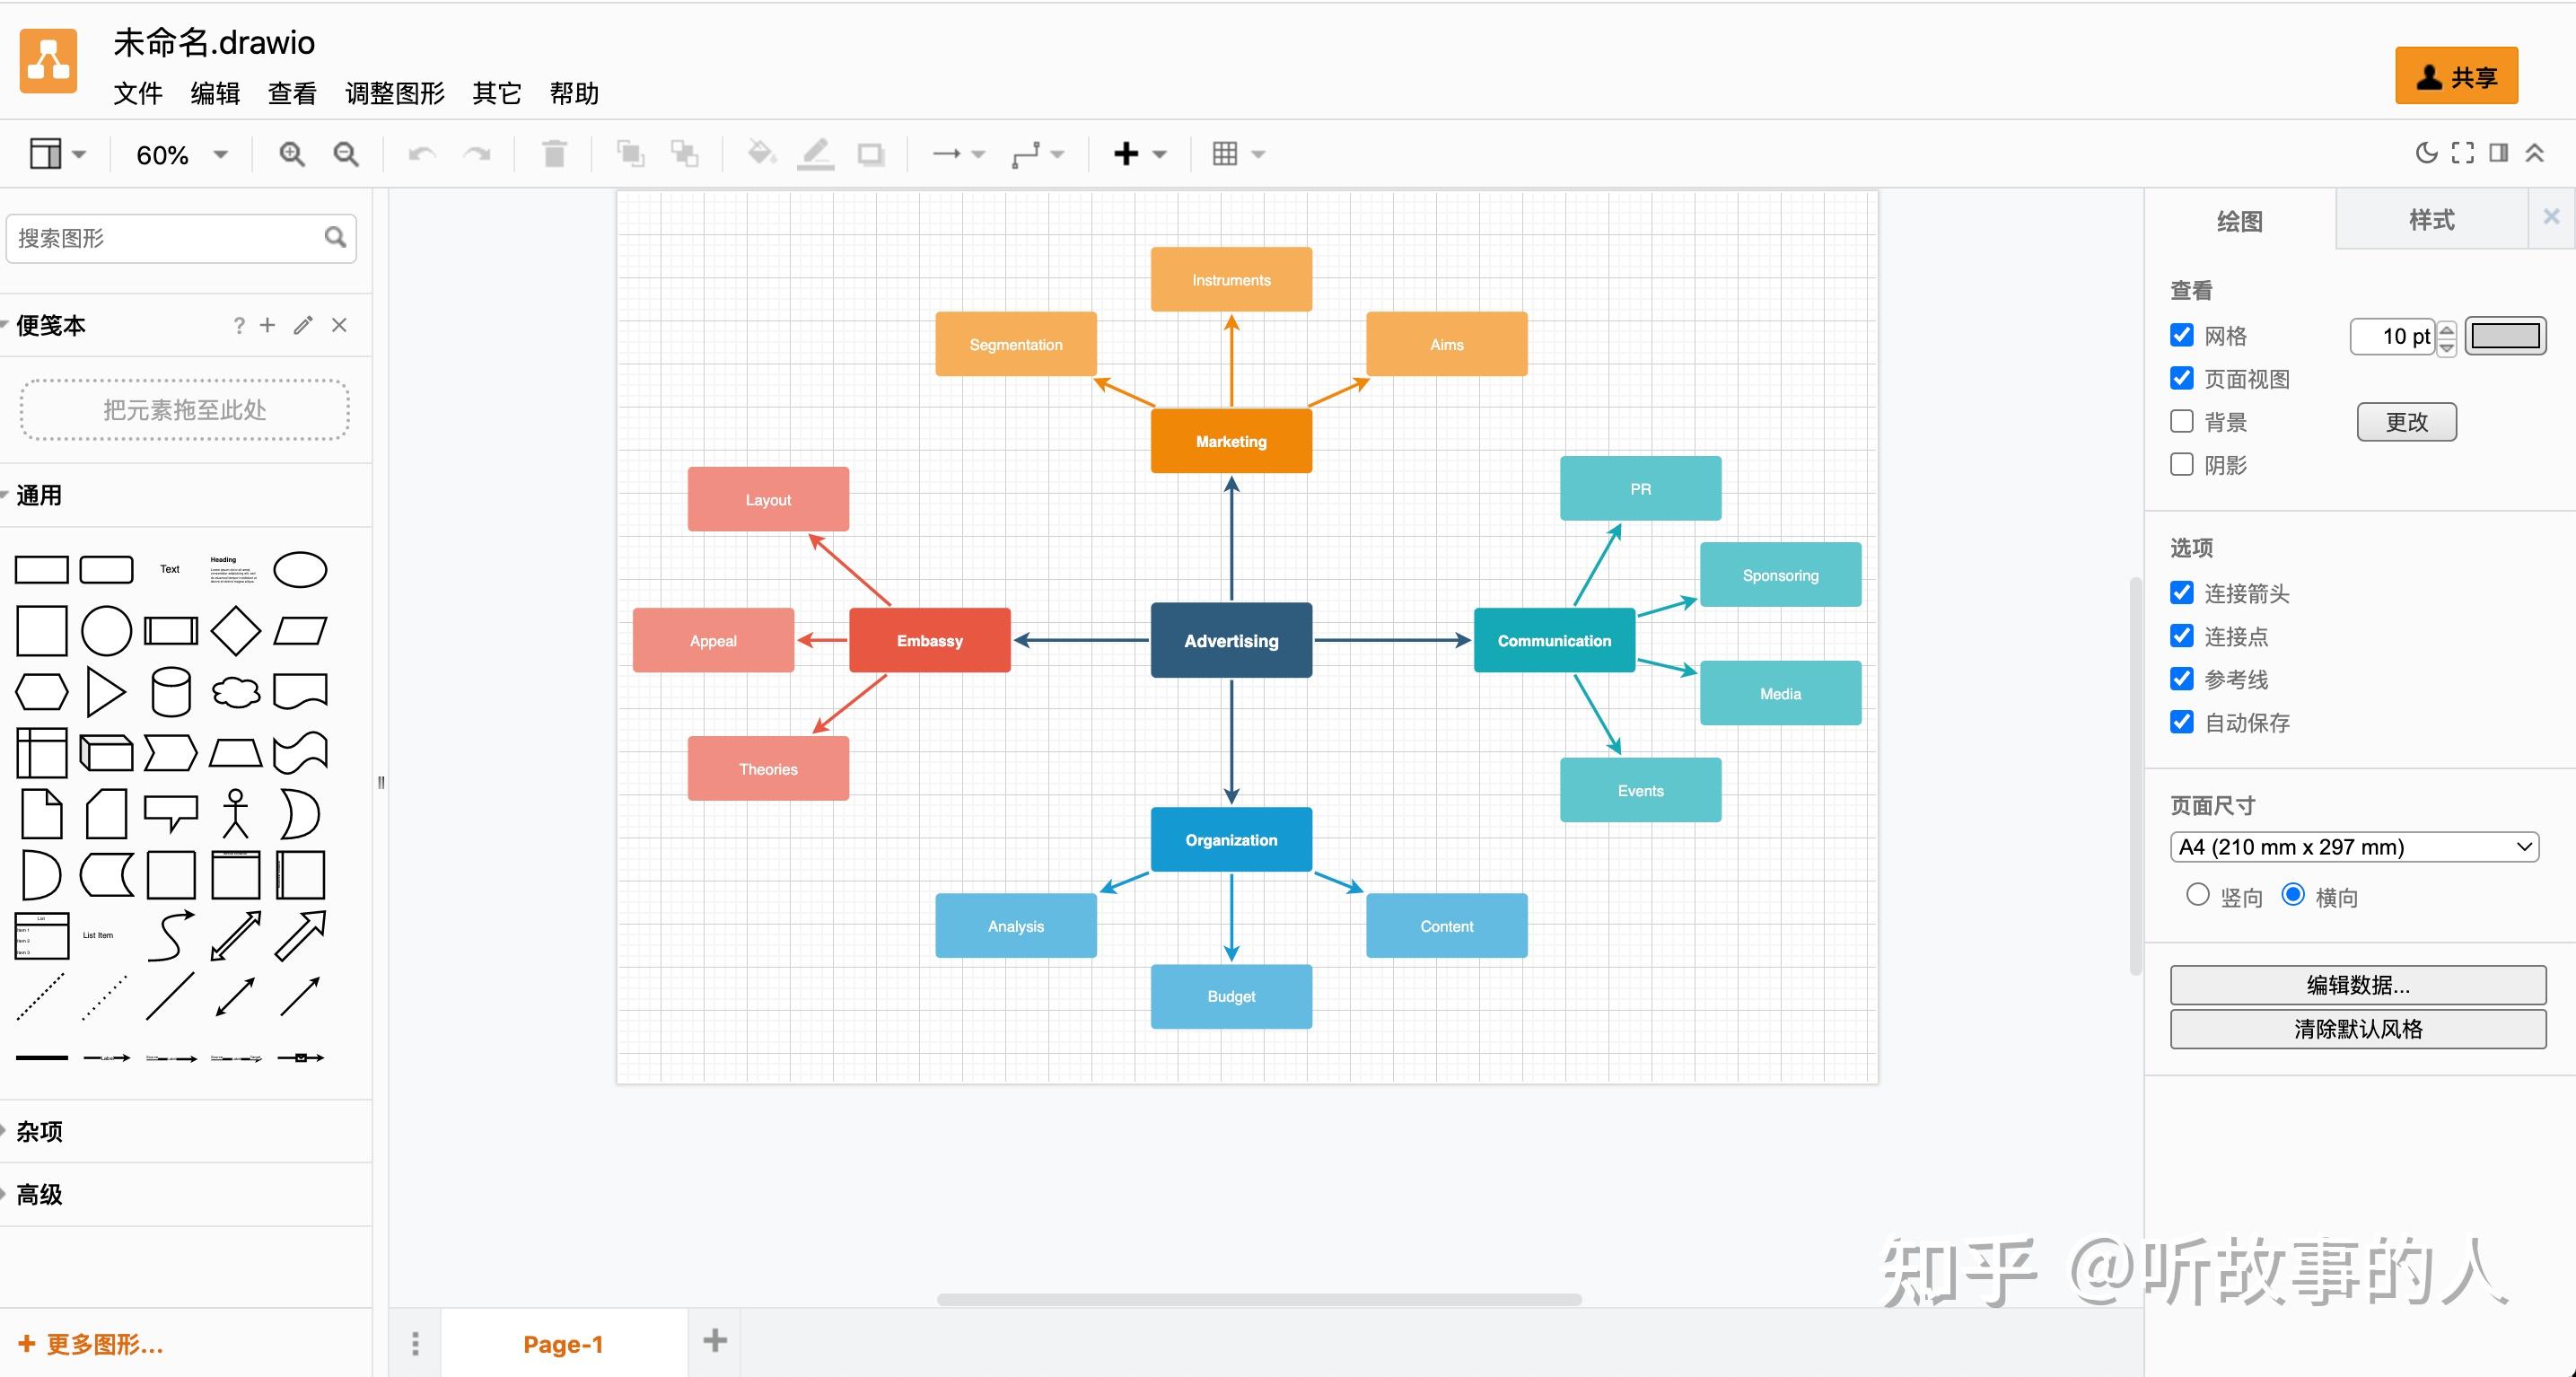Collapse the toolbar with double chevron icon
This screenshot has width=2576, height=1377.
[x=2534, y=153]
